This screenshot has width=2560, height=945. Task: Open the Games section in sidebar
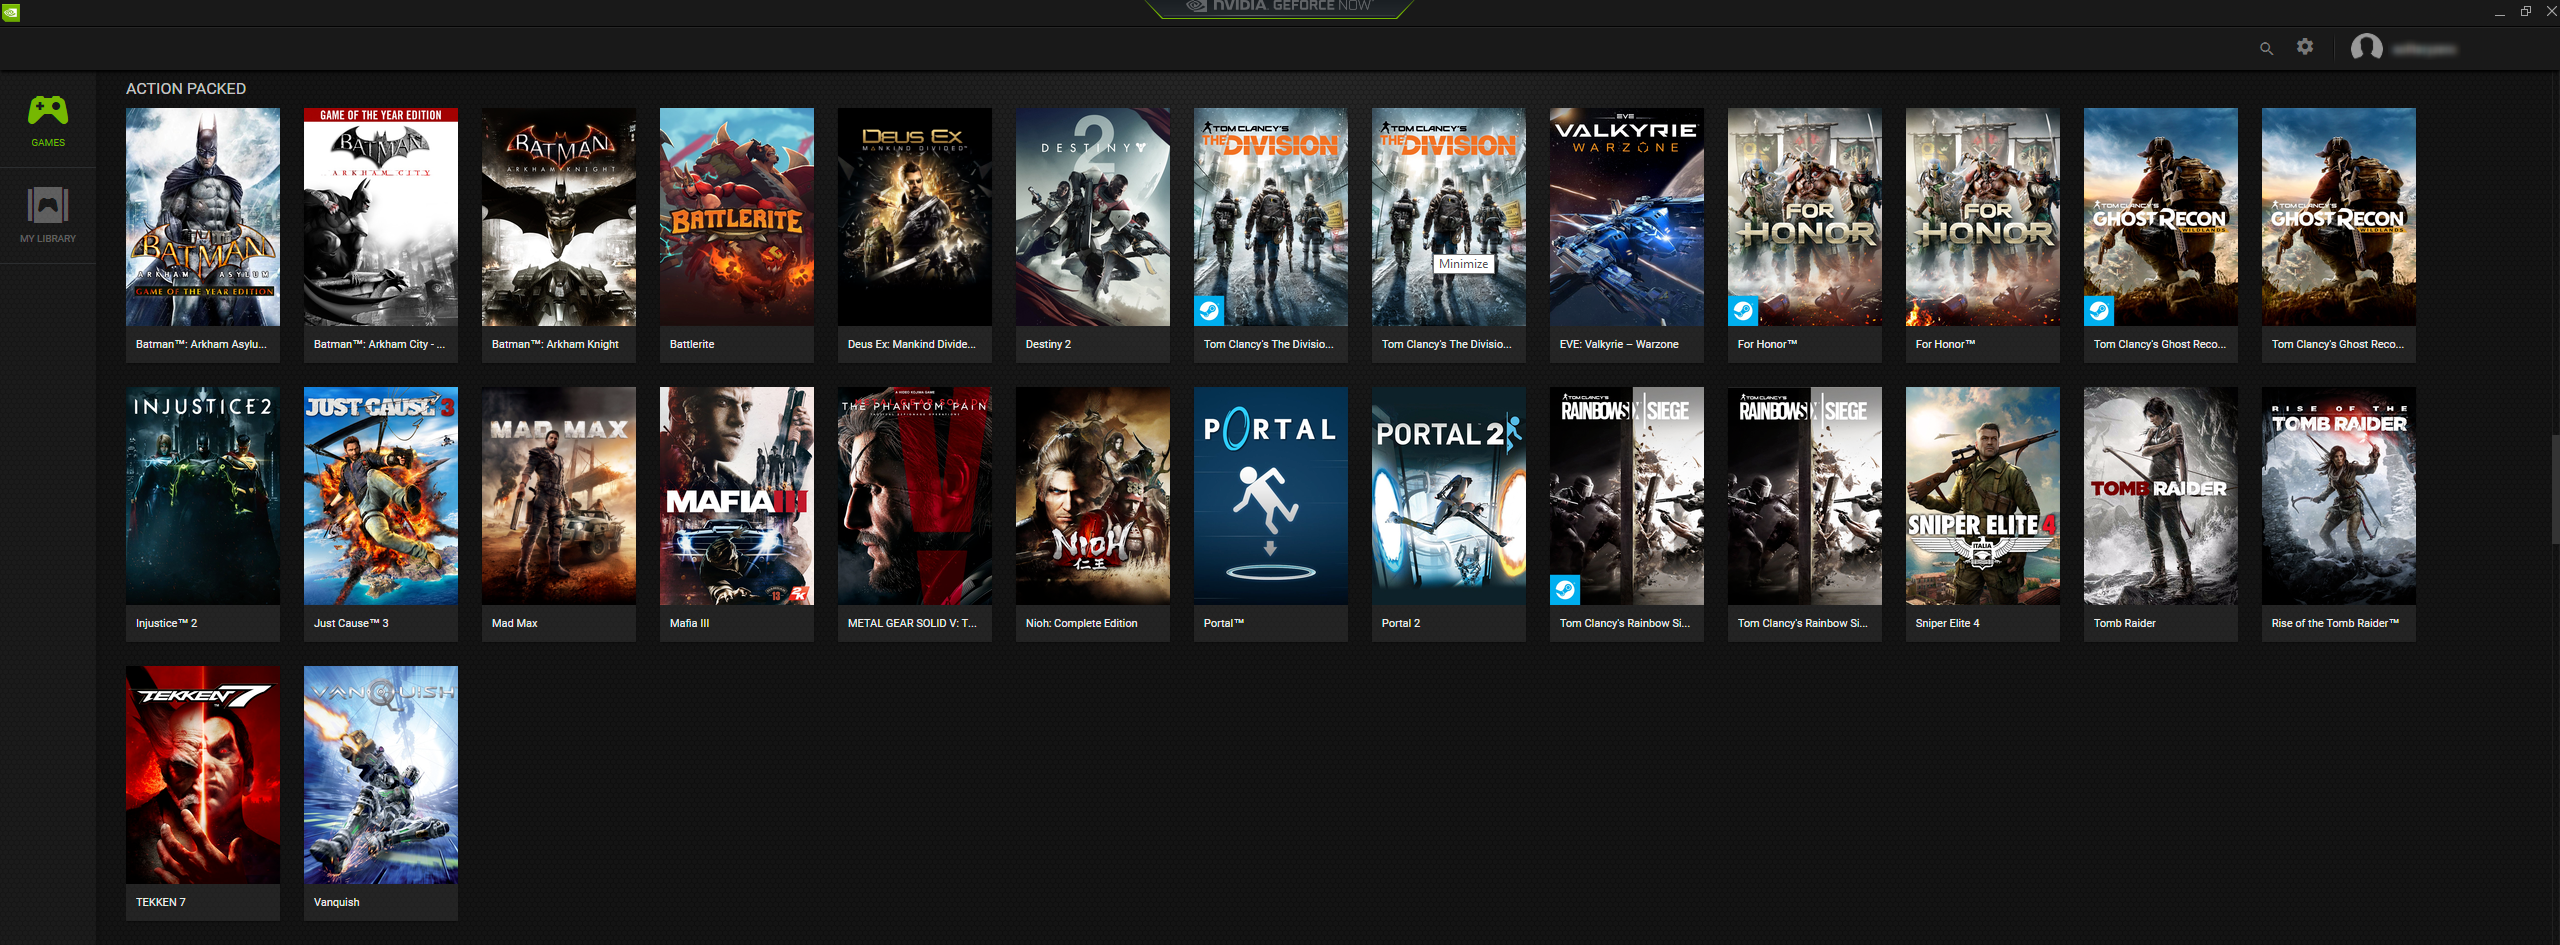pos(48,120)
